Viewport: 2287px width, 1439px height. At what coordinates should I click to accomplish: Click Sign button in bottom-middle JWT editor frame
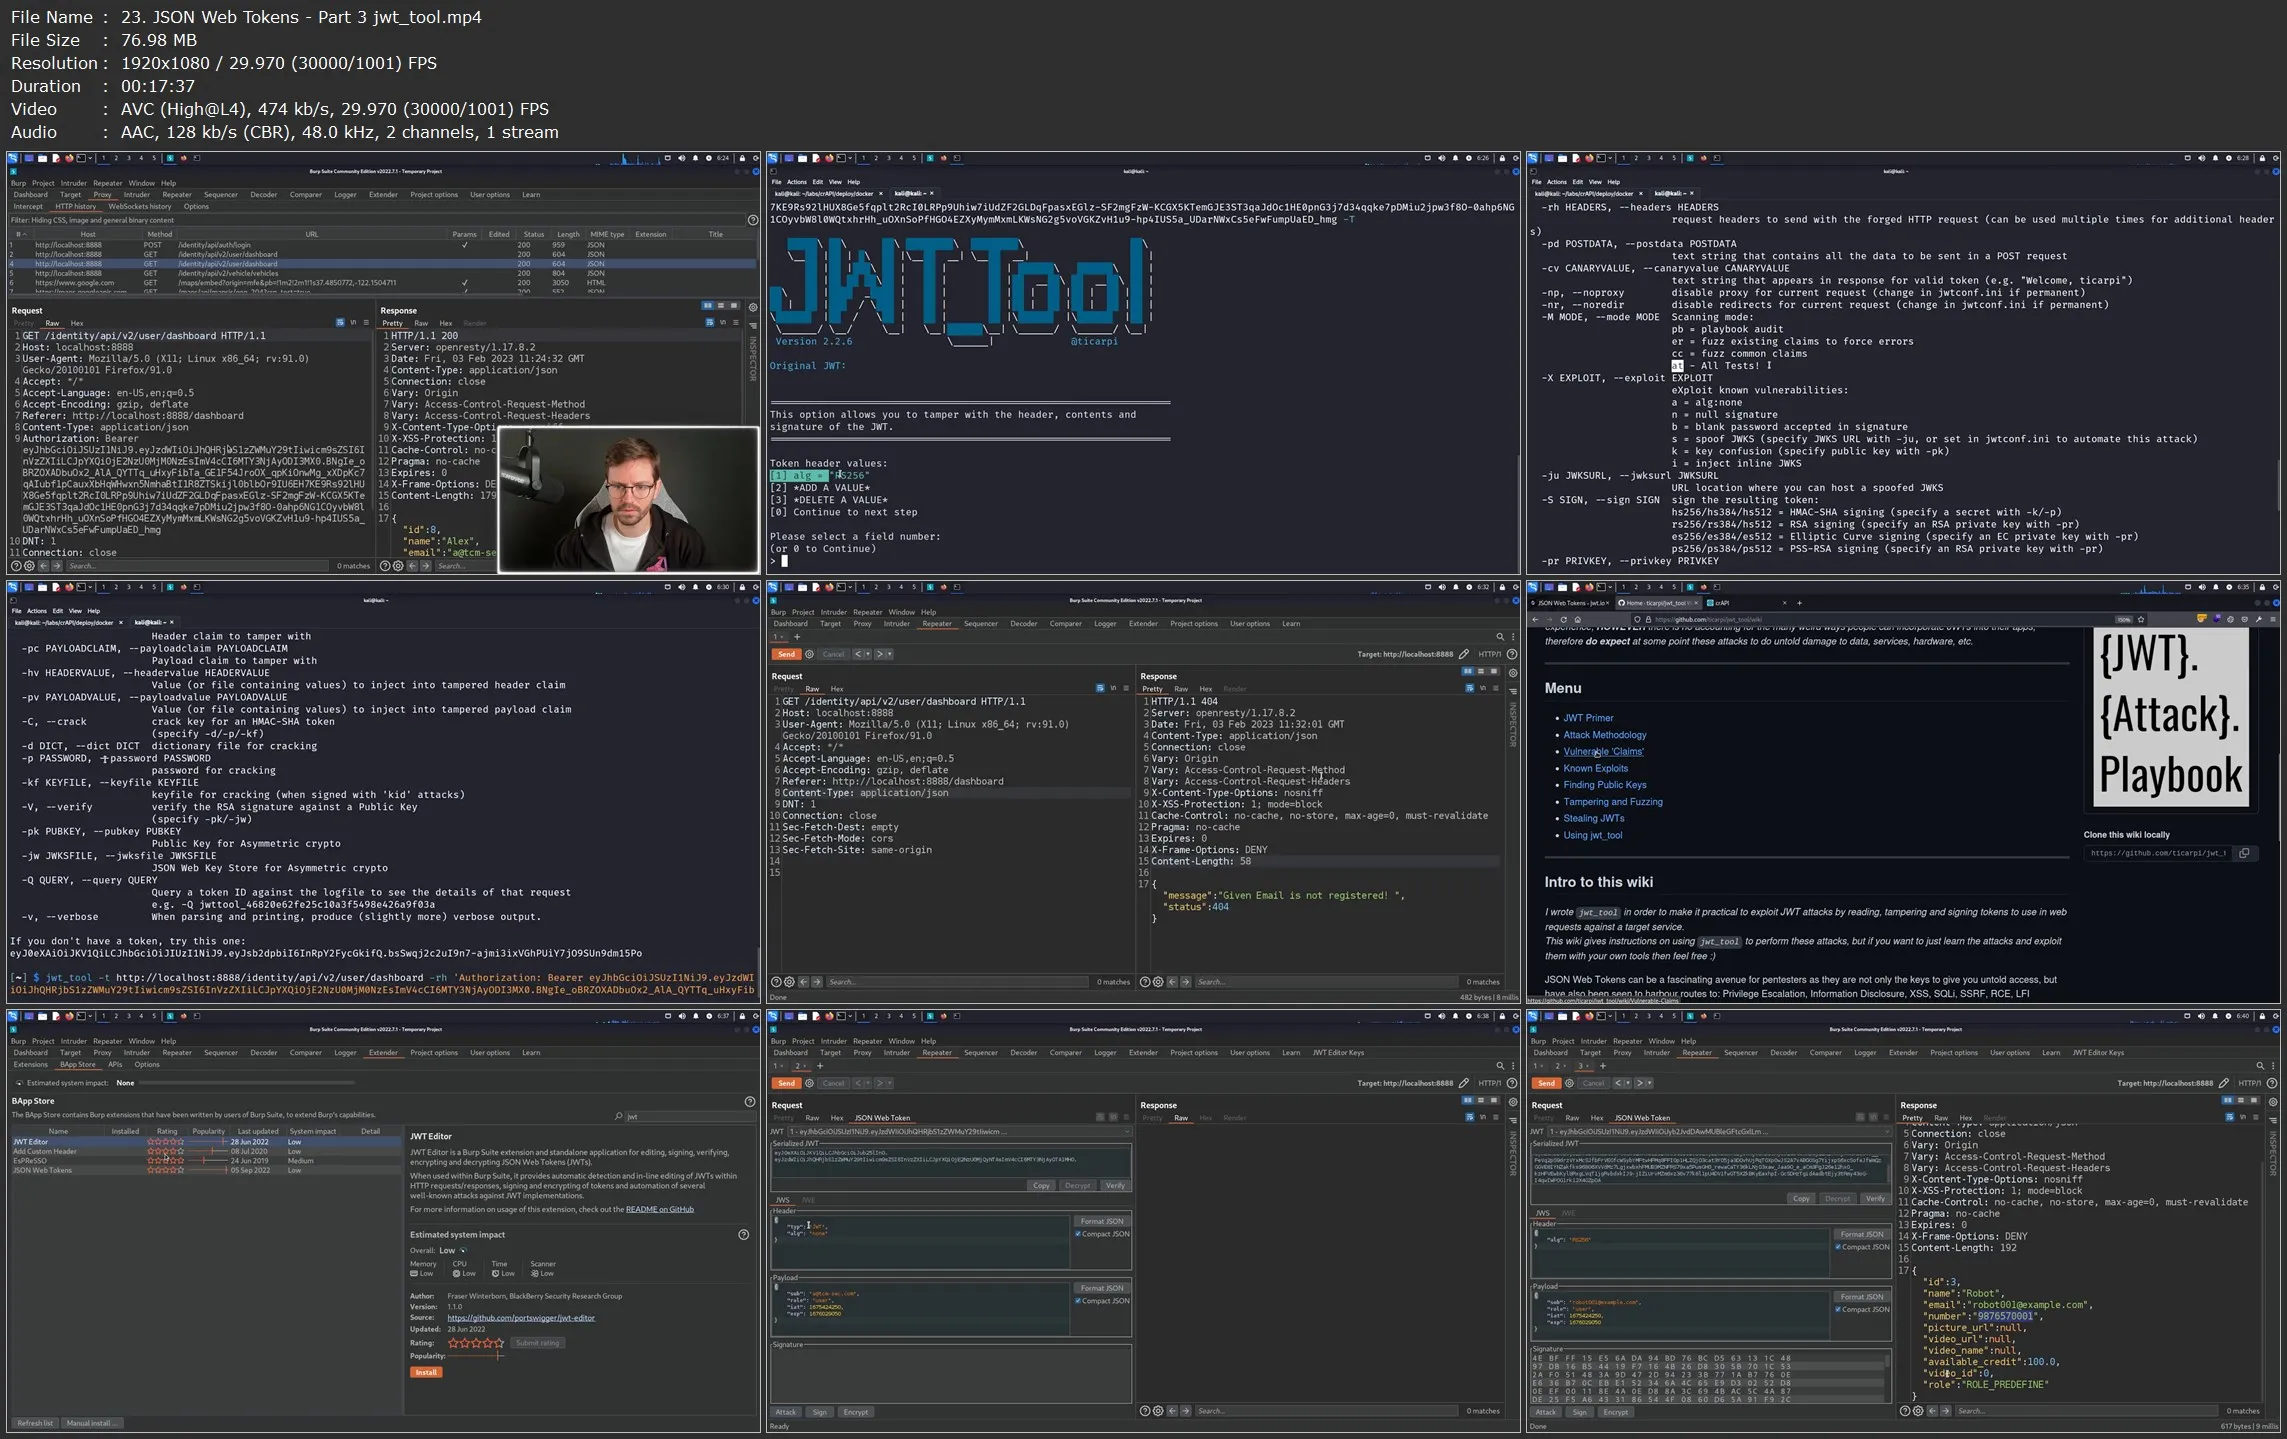pos(819,1412)
